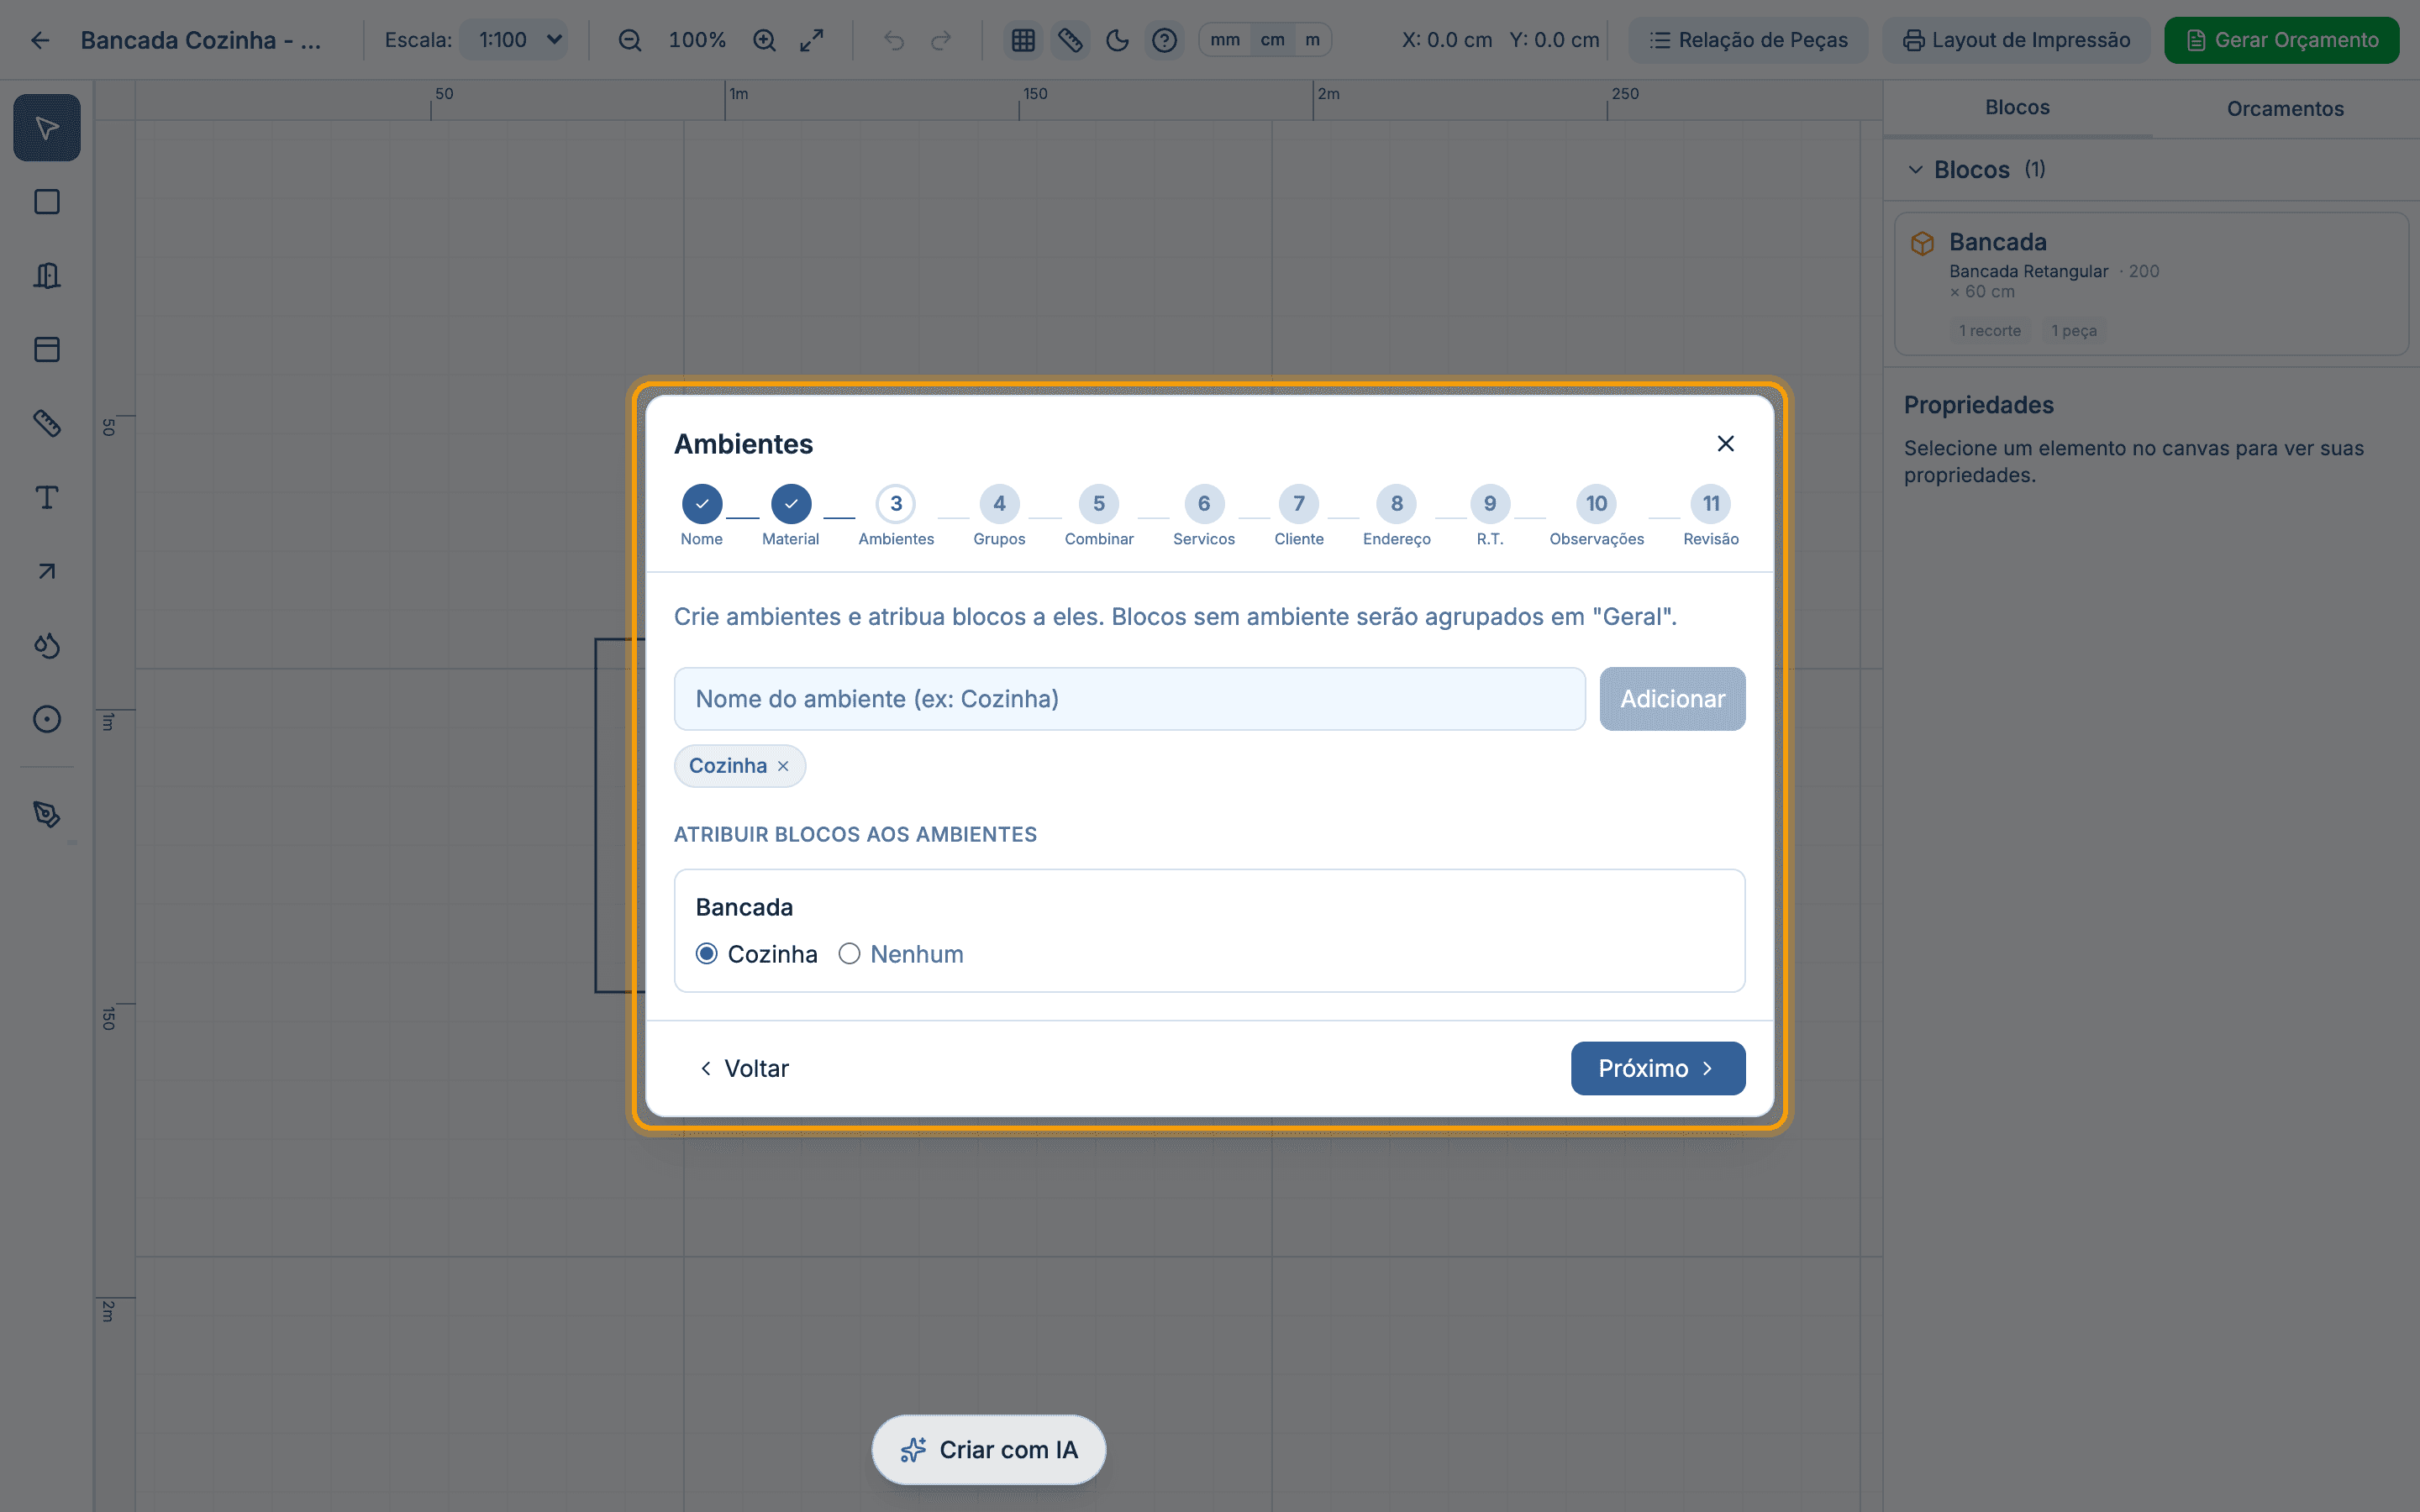Switch units to cm
The width and height of the screenshot is (2420, 1512).
[x=1272, y=40]
